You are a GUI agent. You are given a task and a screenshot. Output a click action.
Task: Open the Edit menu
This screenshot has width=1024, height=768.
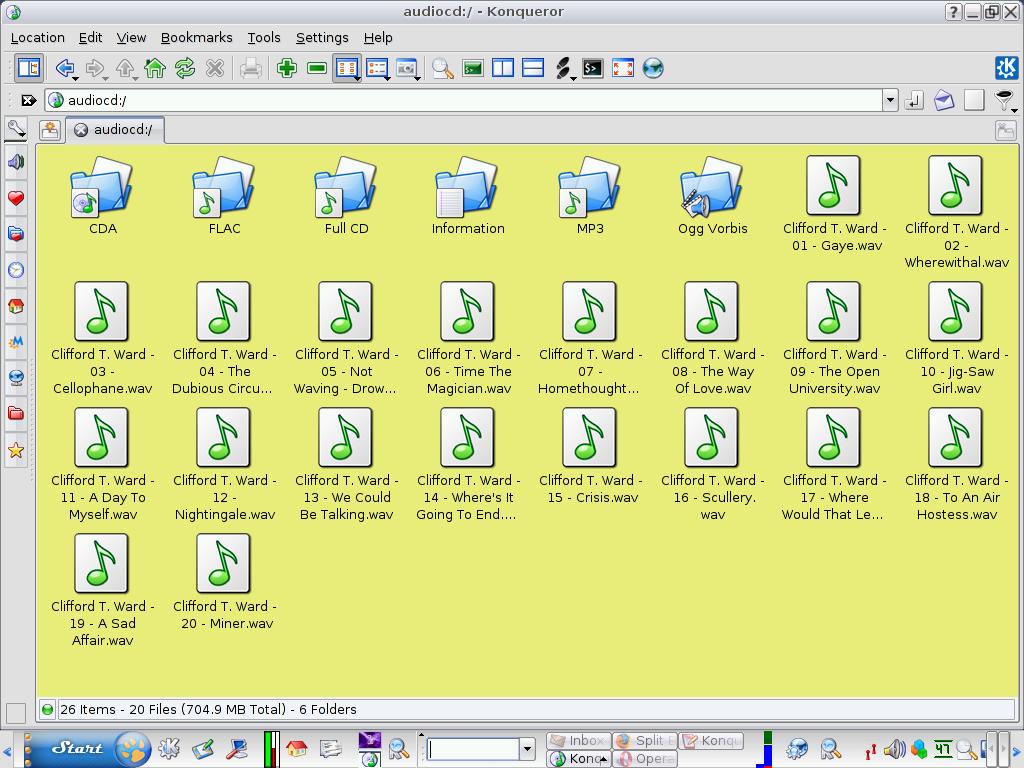(90, 37)
